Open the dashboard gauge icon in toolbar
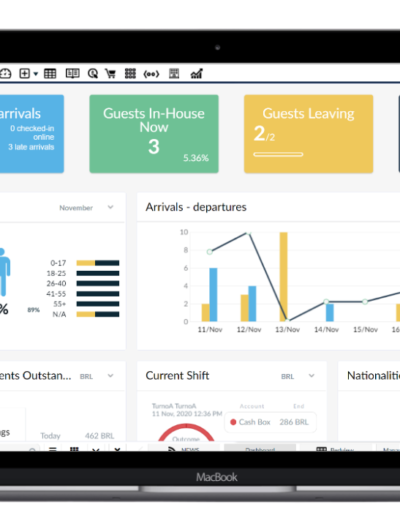 tap(5, 74)
